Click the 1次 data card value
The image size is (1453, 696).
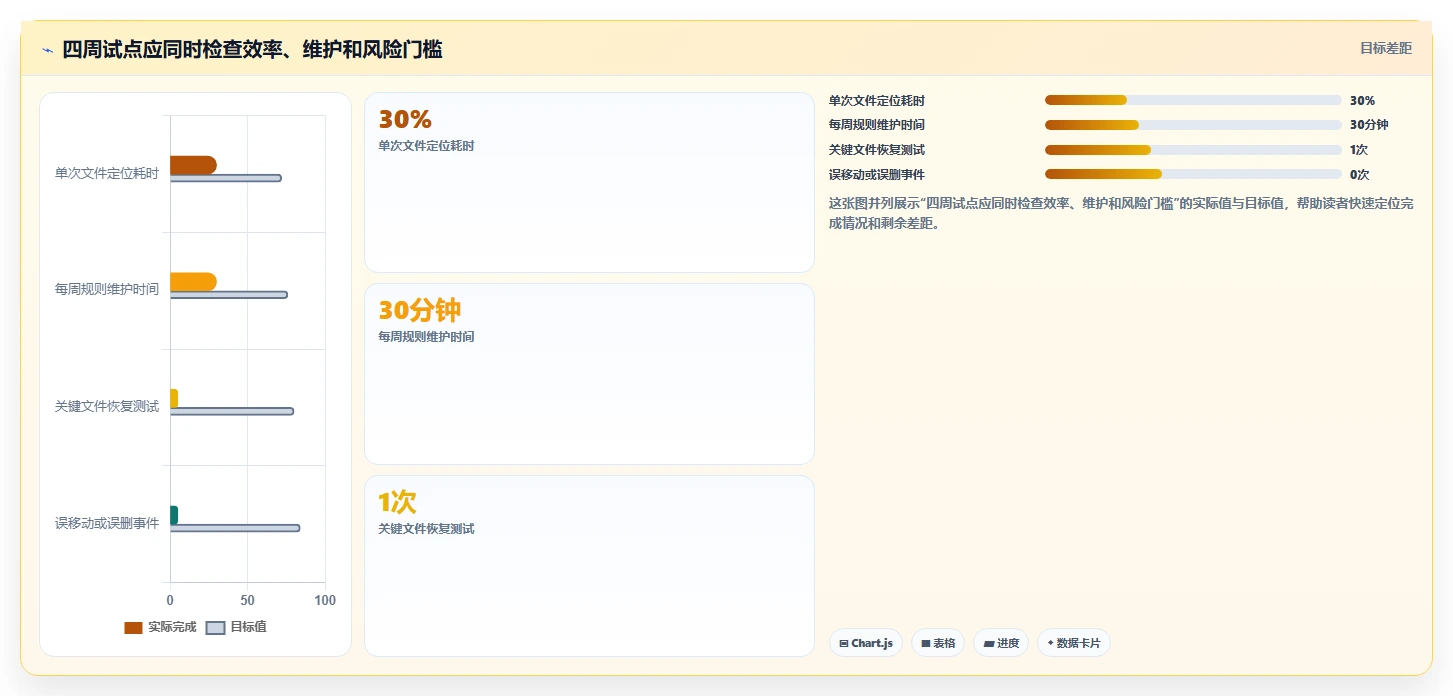point(397,502)
